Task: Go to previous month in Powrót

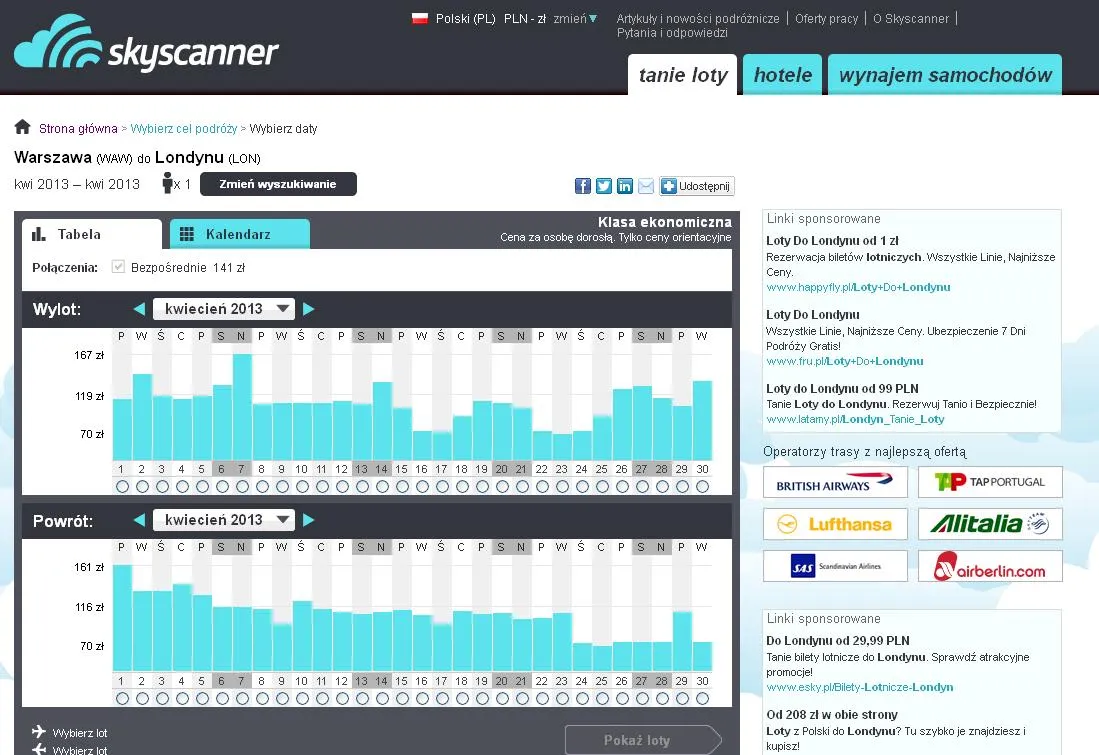Action: (x=139, y=519)
